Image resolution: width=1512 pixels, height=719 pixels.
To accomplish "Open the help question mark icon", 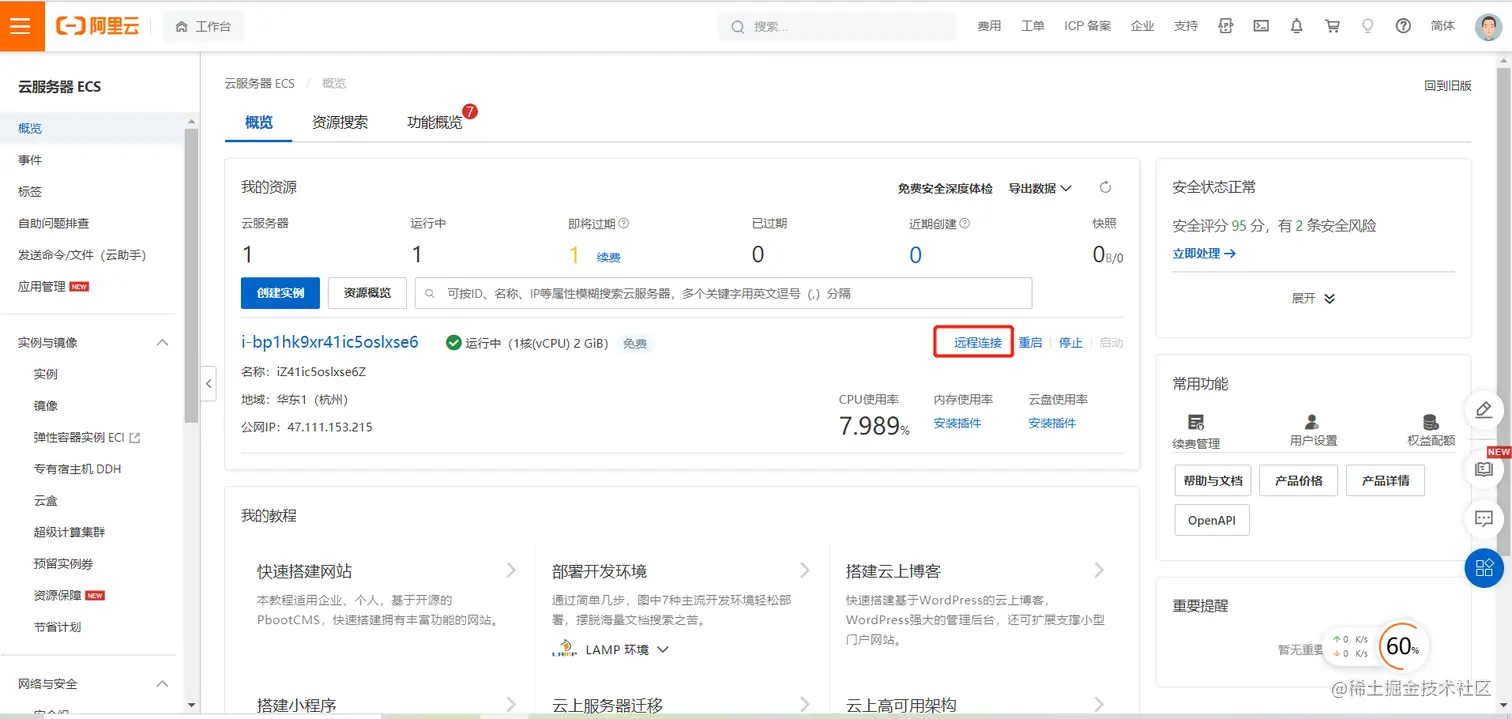I will [1403, 26].
